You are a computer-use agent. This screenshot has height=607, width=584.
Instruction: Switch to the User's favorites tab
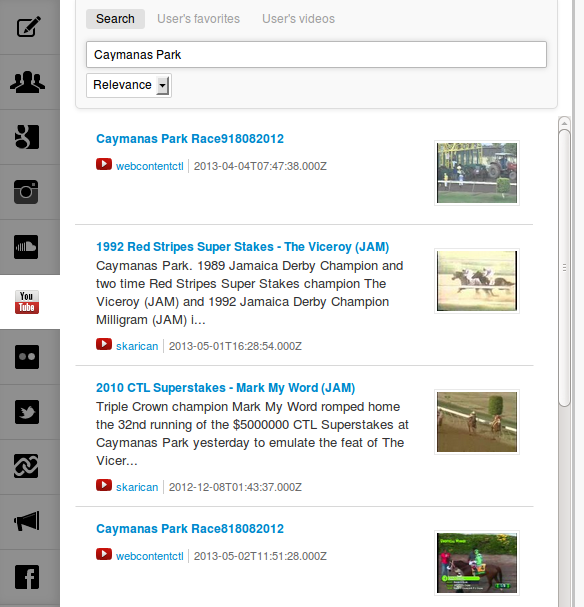(x=198, y=19)
